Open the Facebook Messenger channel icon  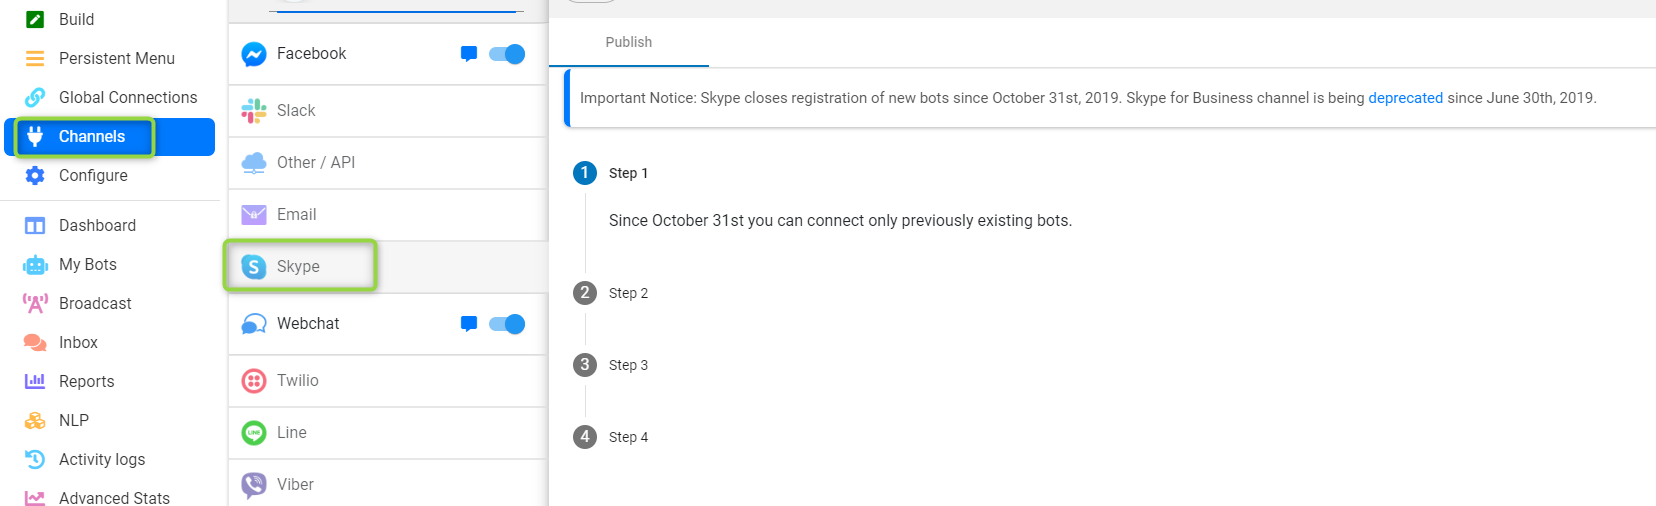point(254,54)
